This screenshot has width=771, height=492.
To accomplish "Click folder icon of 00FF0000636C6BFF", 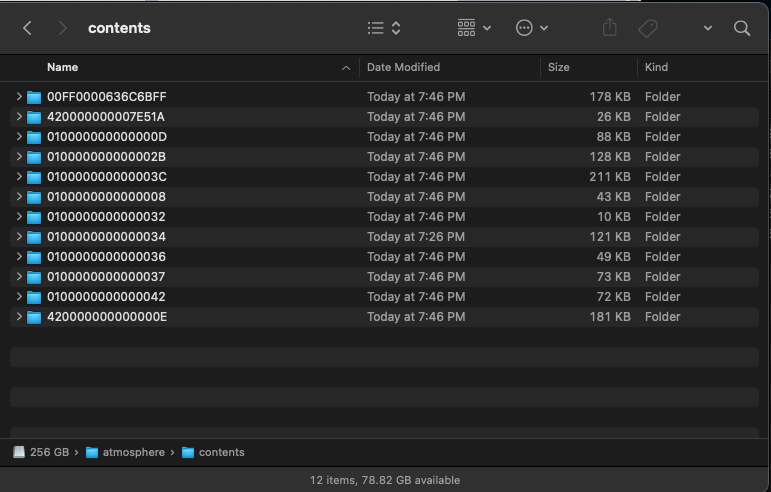I will [34, 97].
